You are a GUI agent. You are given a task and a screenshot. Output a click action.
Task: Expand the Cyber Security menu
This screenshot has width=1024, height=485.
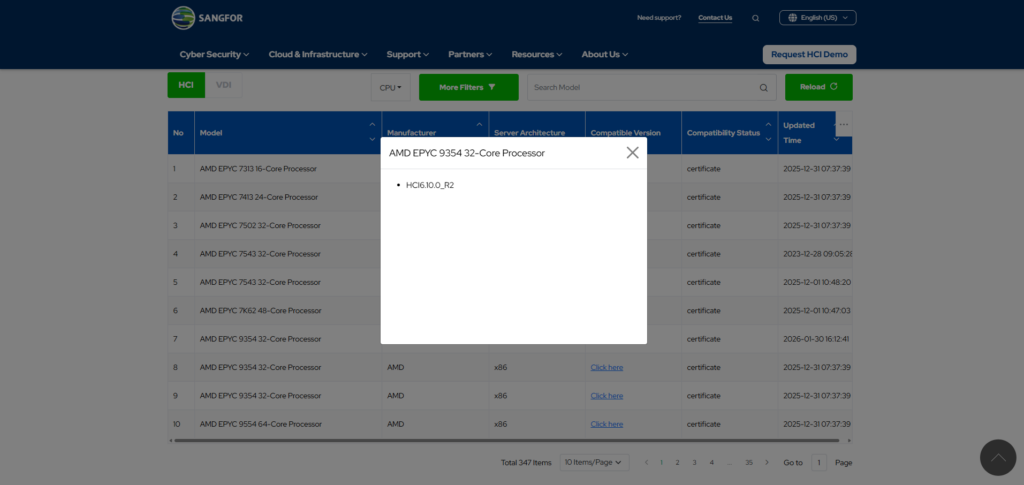click(x=214, y=54)
